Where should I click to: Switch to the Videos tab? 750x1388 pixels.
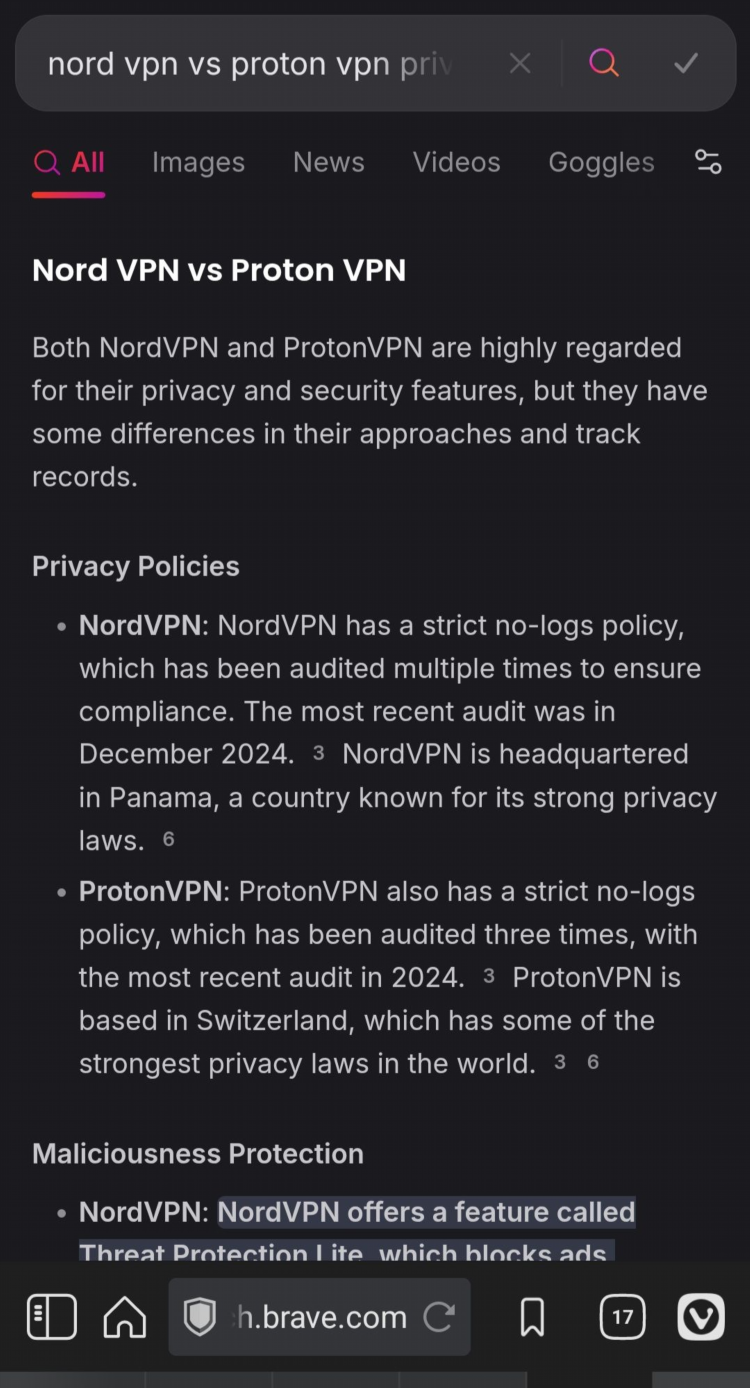point(457,162)
